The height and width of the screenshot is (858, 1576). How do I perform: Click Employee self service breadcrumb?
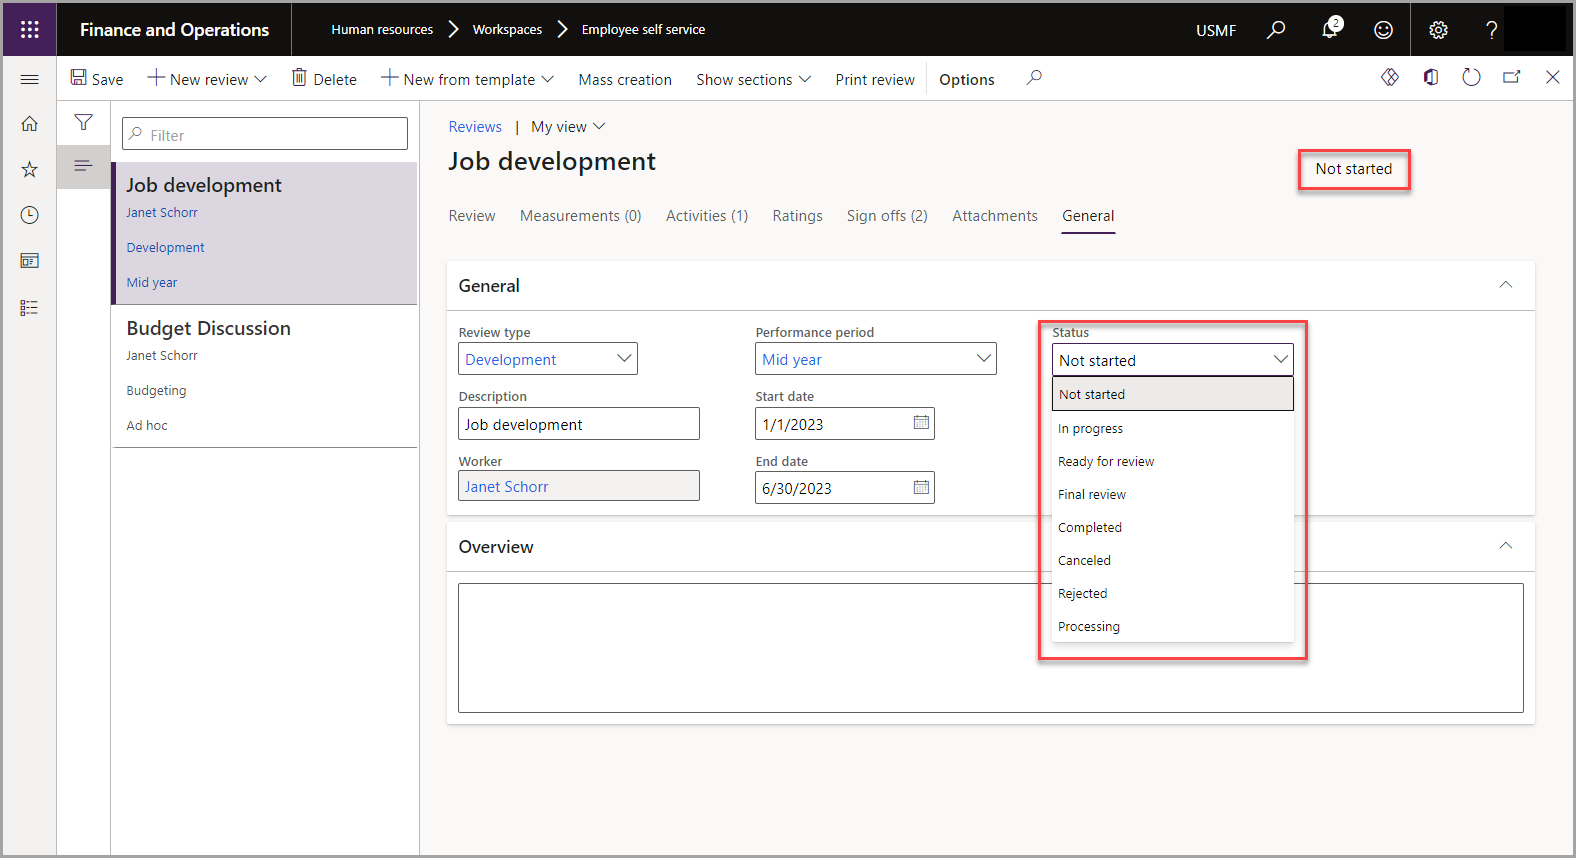coord(643,29)
